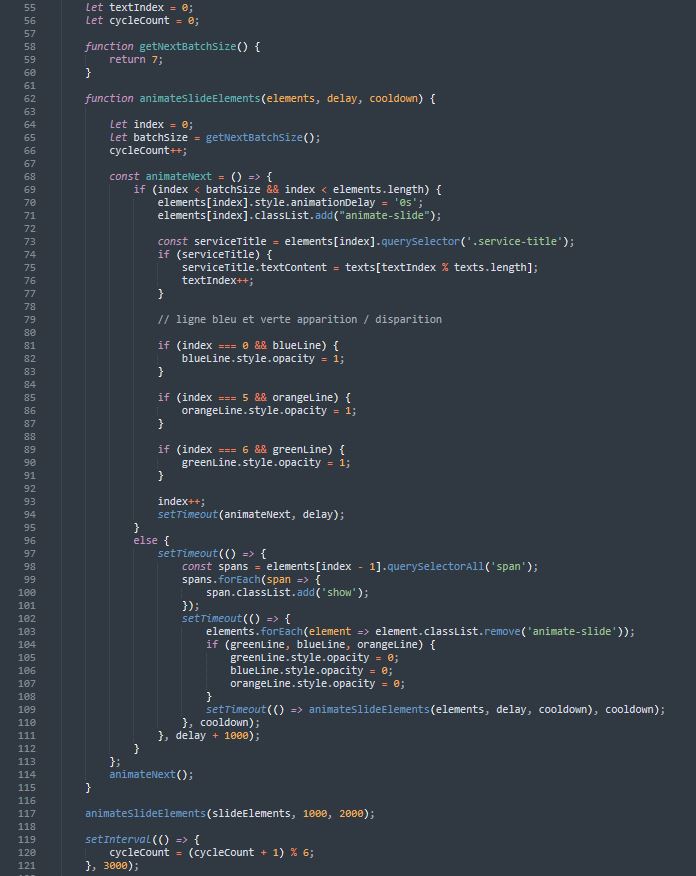Image resolution: width=696 pixels, height=876 pixels.
Task: Click 'animateSlideElements' in function declaration on line 62
Action: click(x=199, y=98)
